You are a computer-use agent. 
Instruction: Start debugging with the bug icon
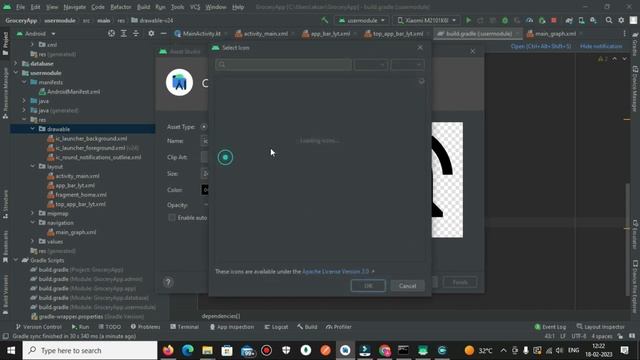click(x=505, y=20)
